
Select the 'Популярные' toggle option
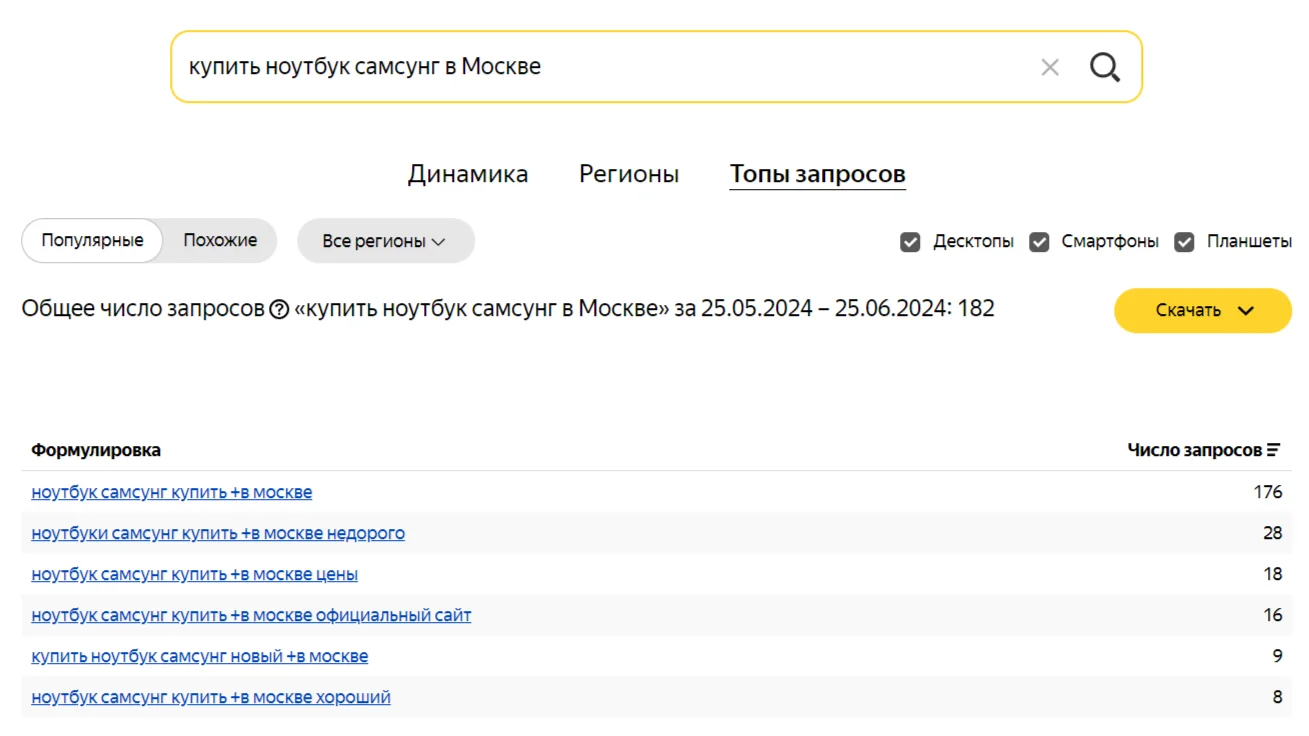92,241
